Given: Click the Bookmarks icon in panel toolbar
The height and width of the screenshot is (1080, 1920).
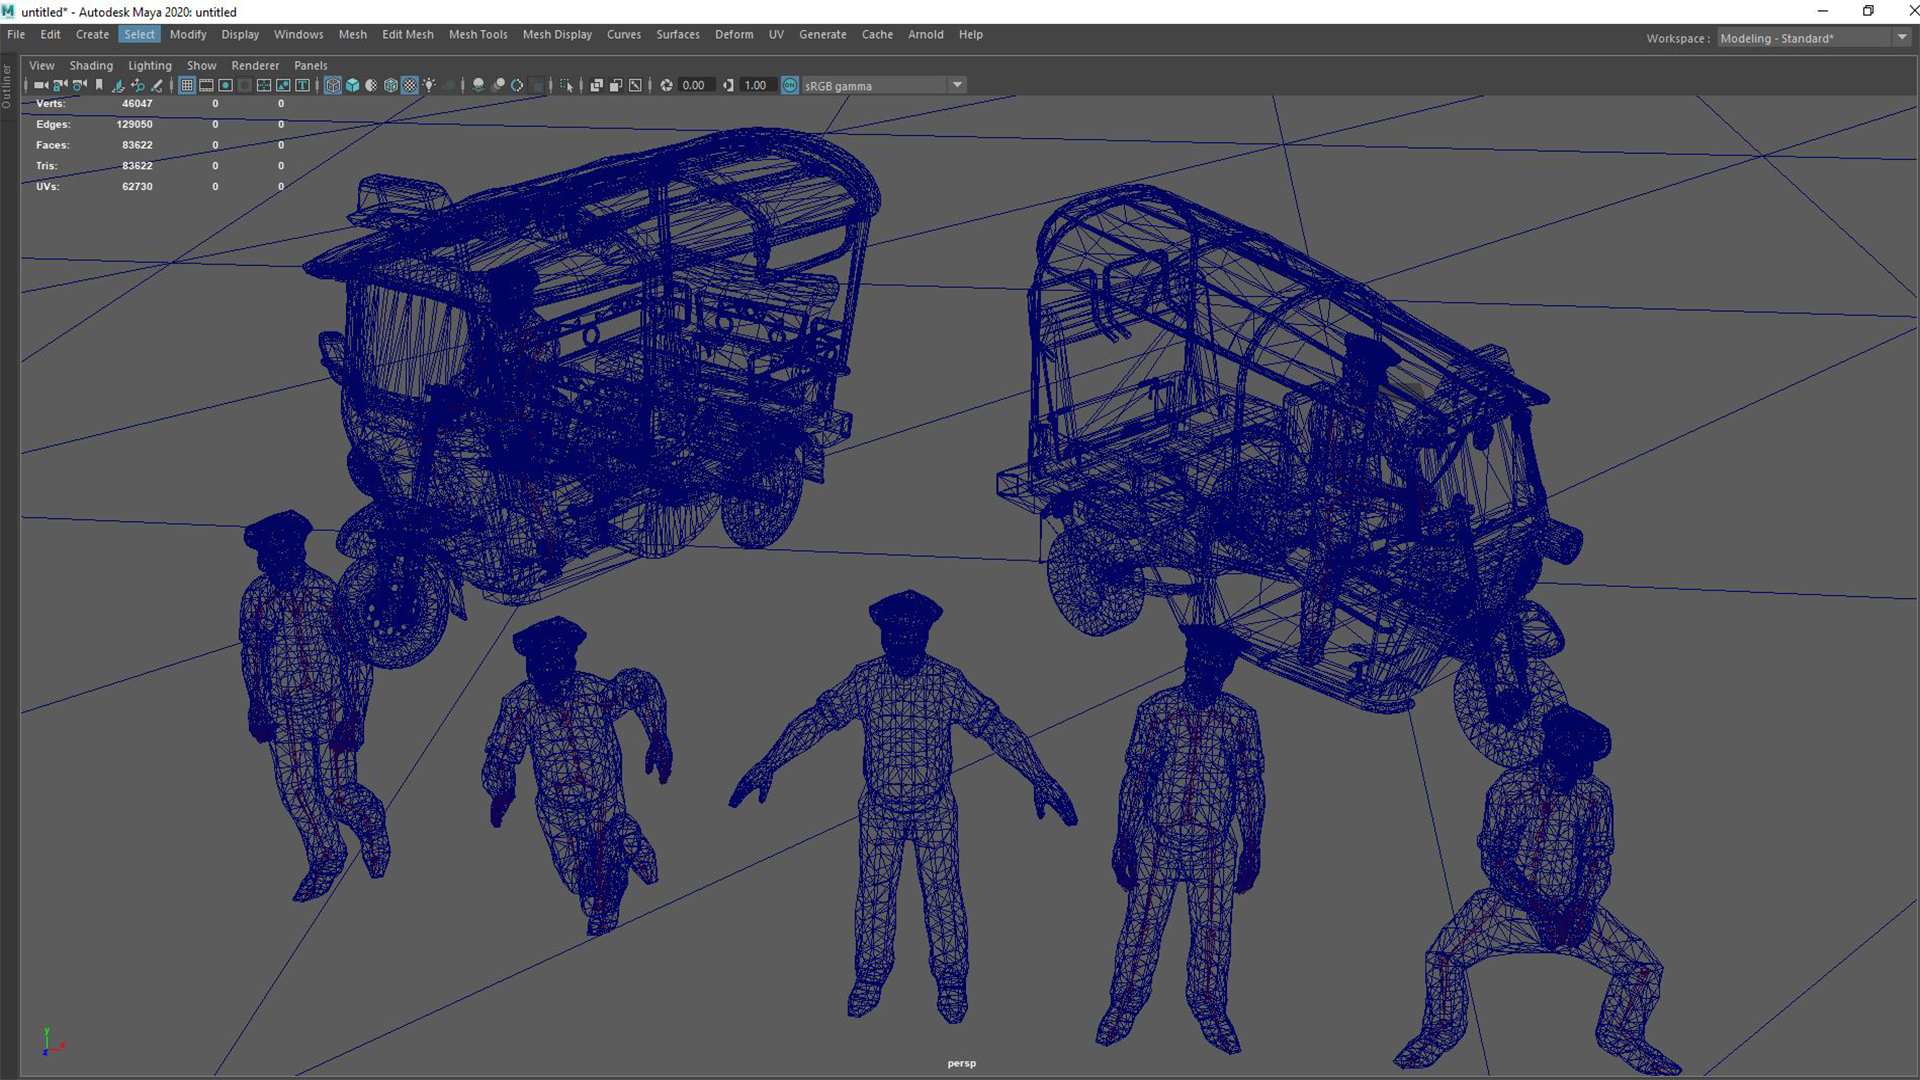Looking at the screenshot, I should click(99, 85).
